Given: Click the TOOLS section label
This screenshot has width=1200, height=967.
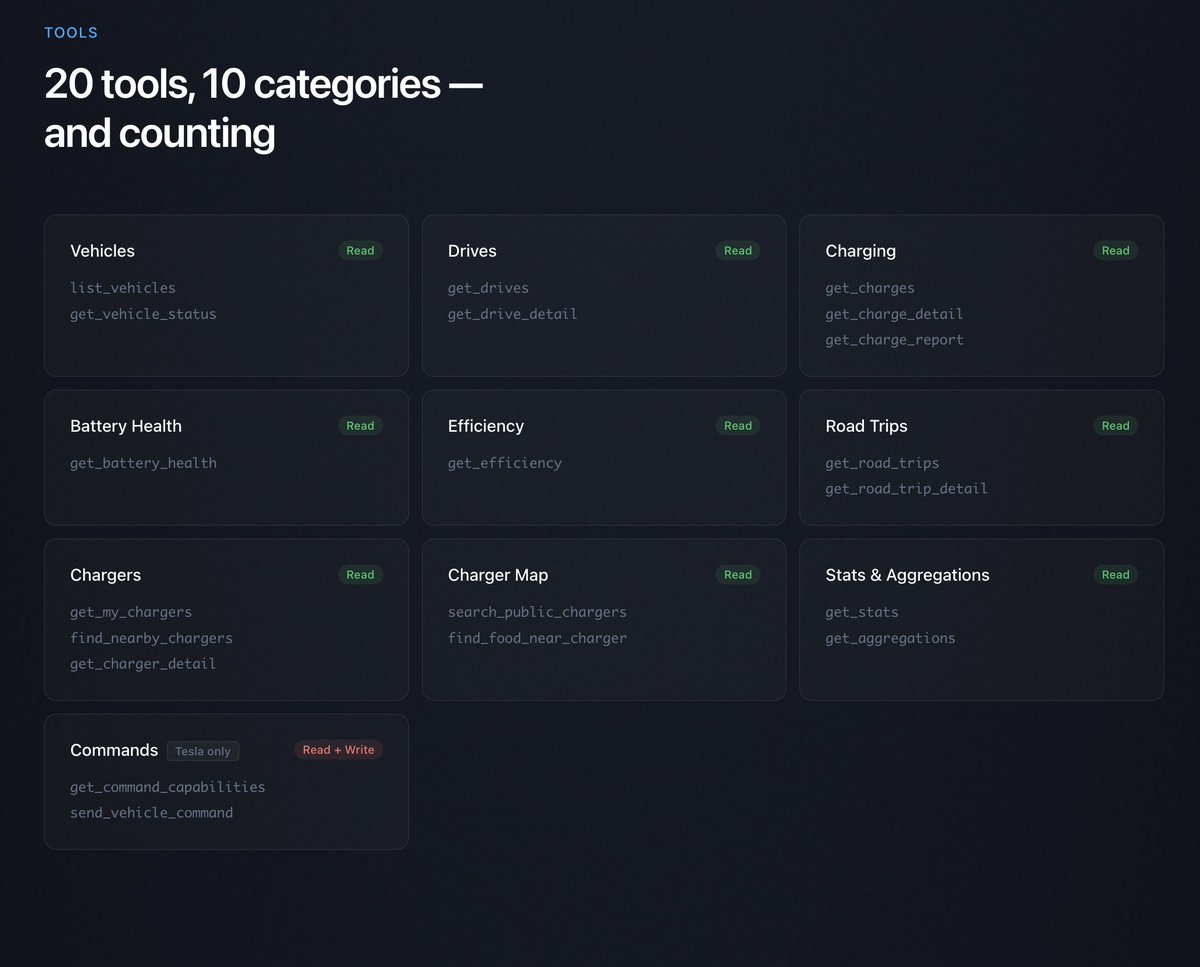Looking at the screenshot, I should (x=71, y=33).
